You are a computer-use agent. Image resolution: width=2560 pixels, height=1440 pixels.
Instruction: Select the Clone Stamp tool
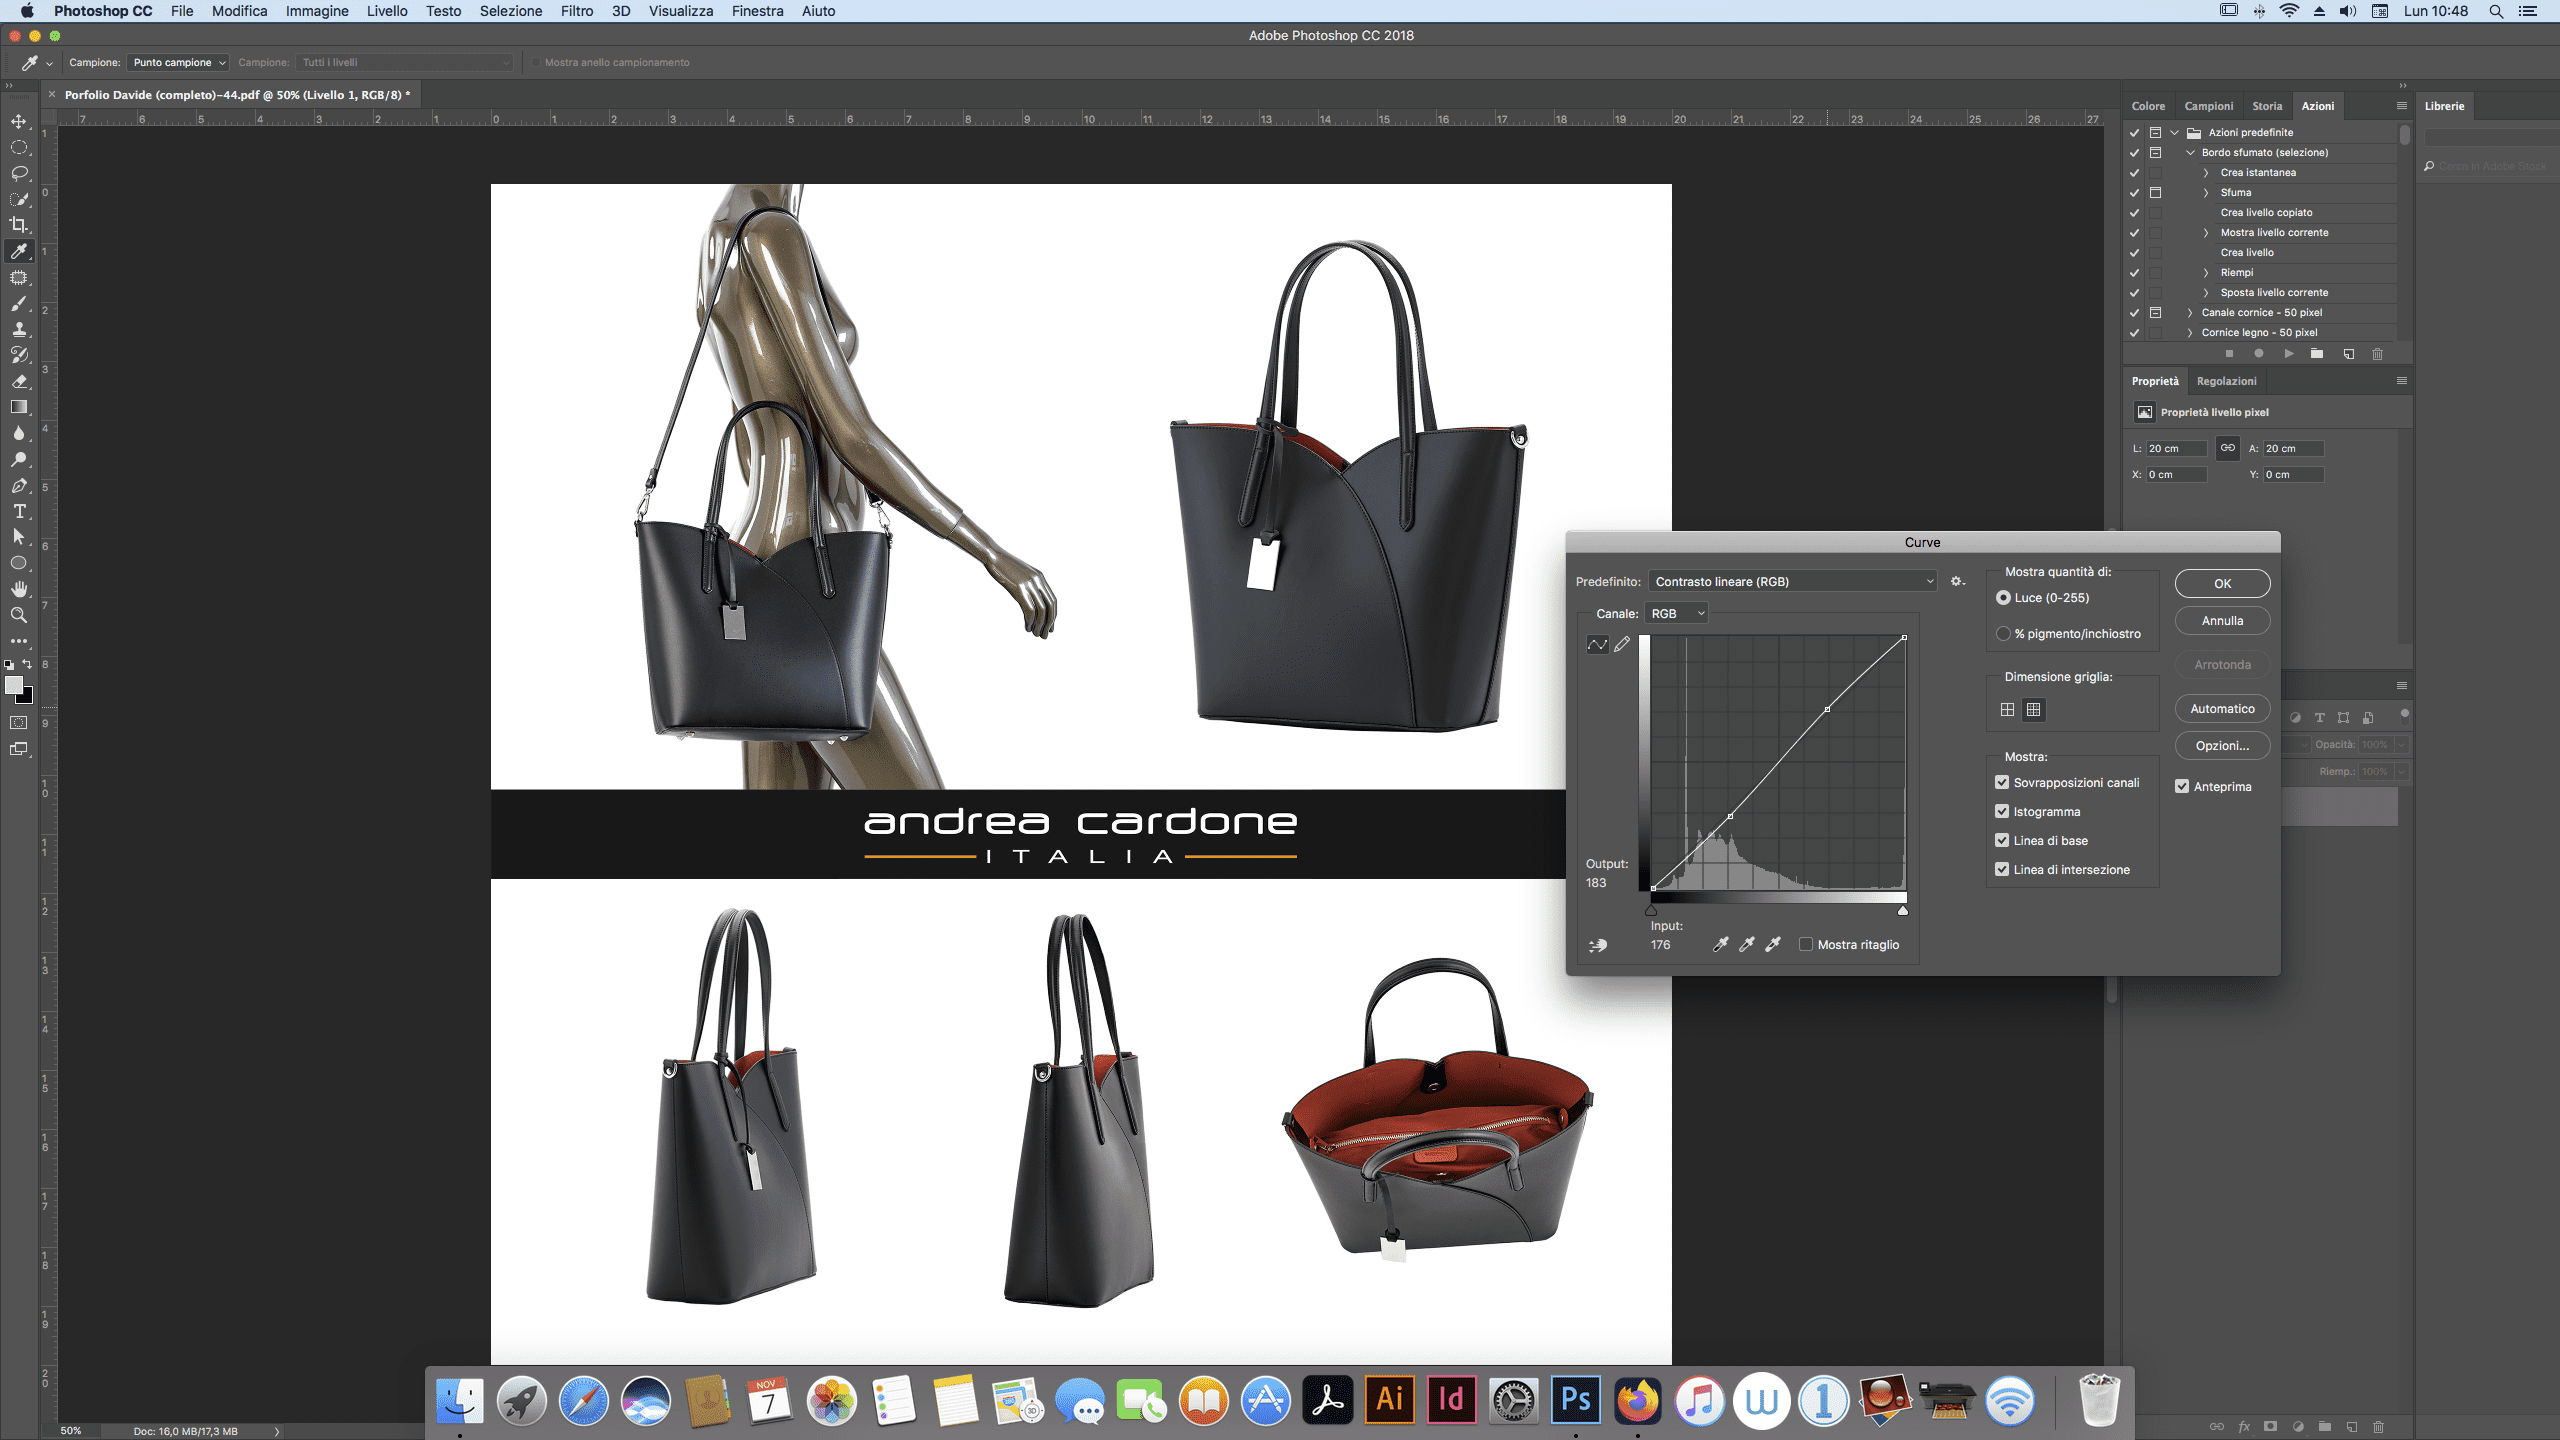(x=19, y=329)
